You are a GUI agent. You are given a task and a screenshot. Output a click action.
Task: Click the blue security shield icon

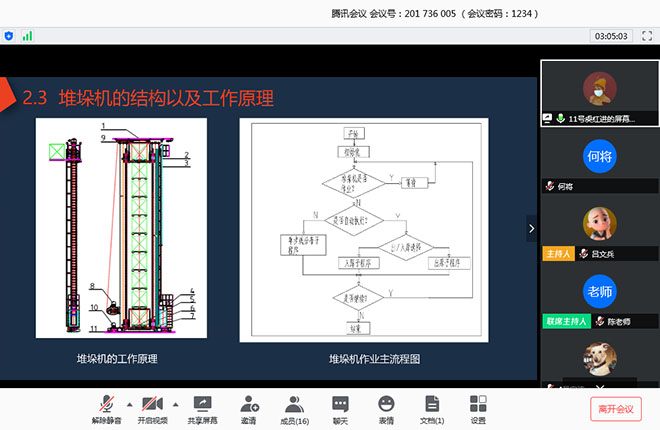[x=10, y=35]
